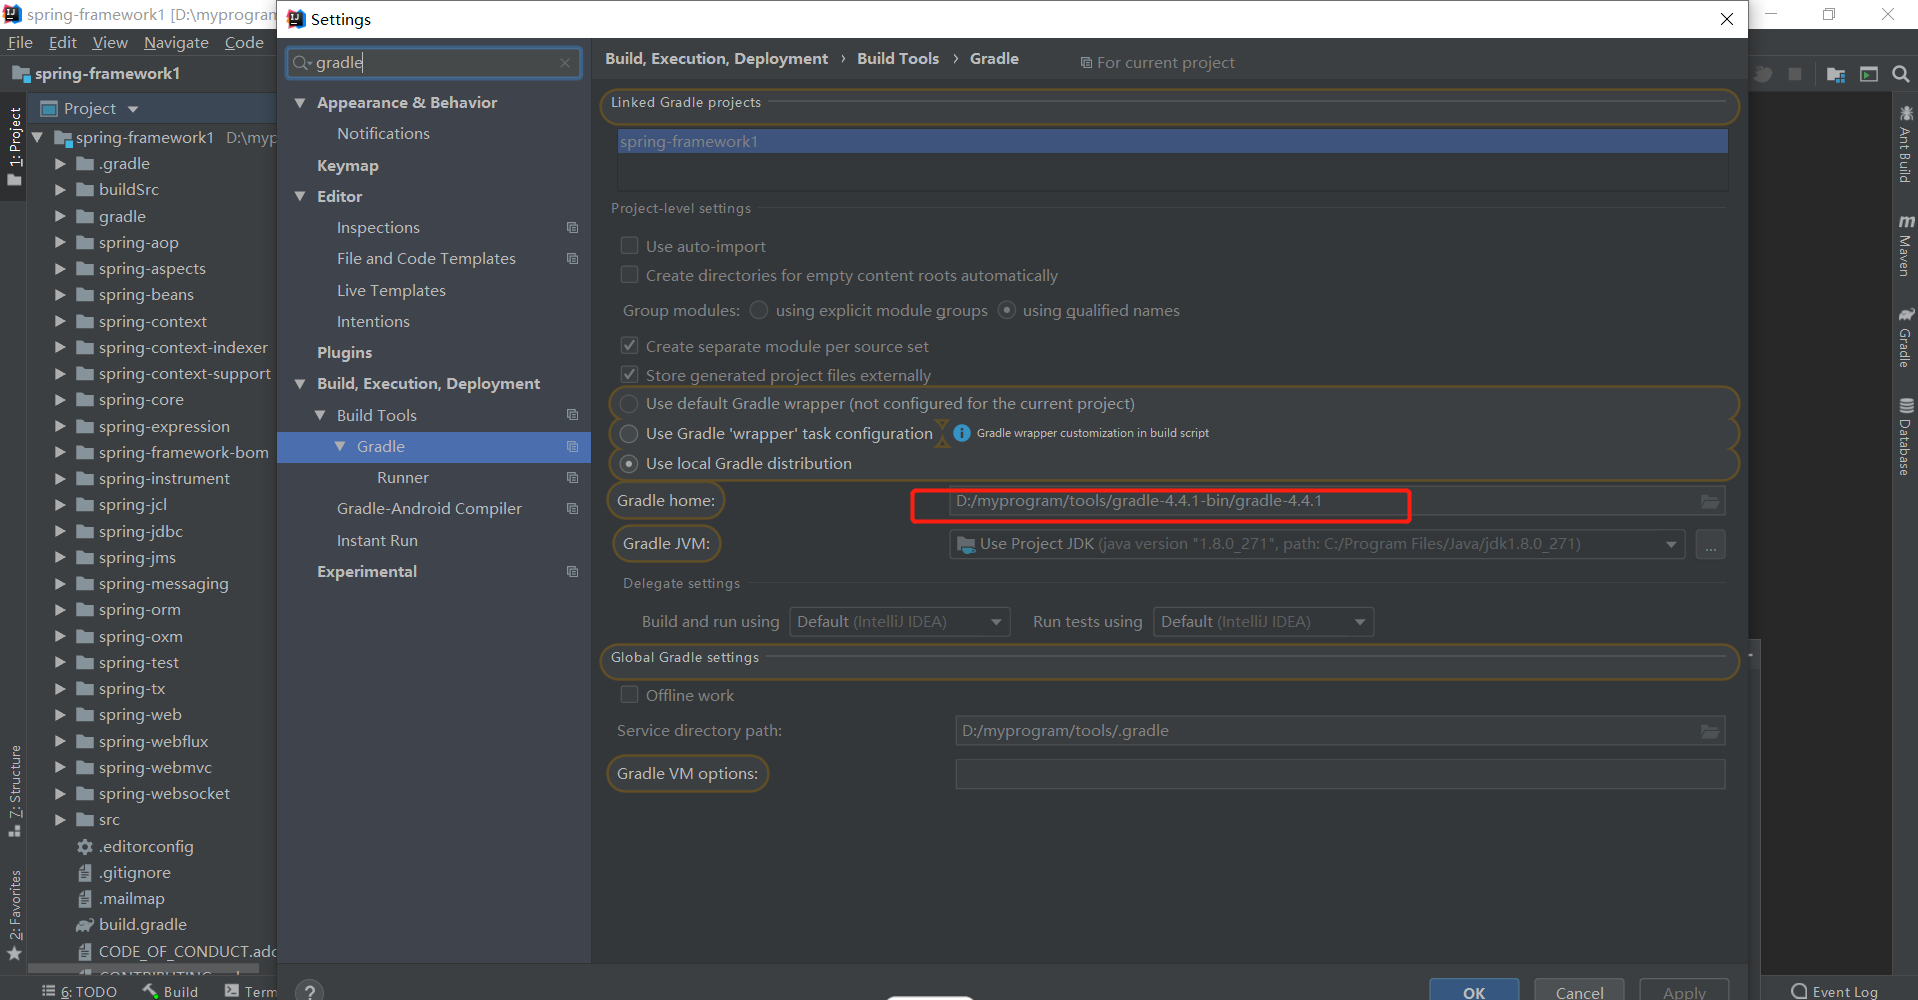Toggle Create directories for empty content roots
This screenshot has height=1000, width=1918.
pos(629,275)
